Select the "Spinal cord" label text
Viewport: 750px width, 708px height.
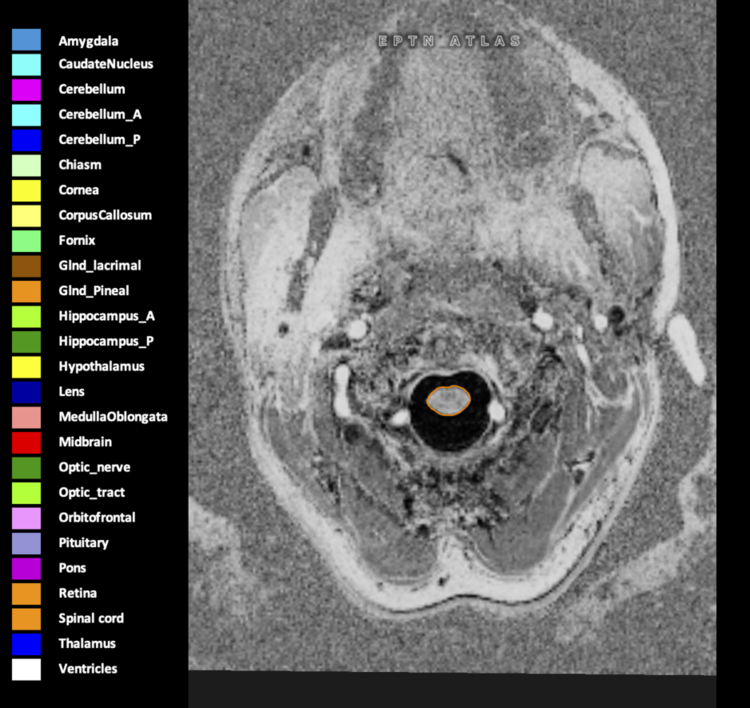point(91,619)
